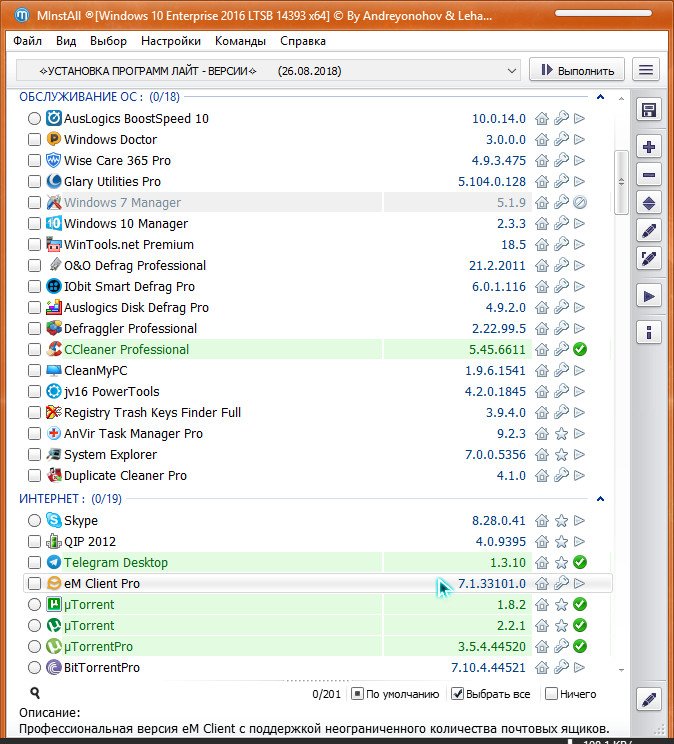Click green check icon for Telegram Desktop
The height and width of the screenshot is (744, 674).
tap(580, 562)
